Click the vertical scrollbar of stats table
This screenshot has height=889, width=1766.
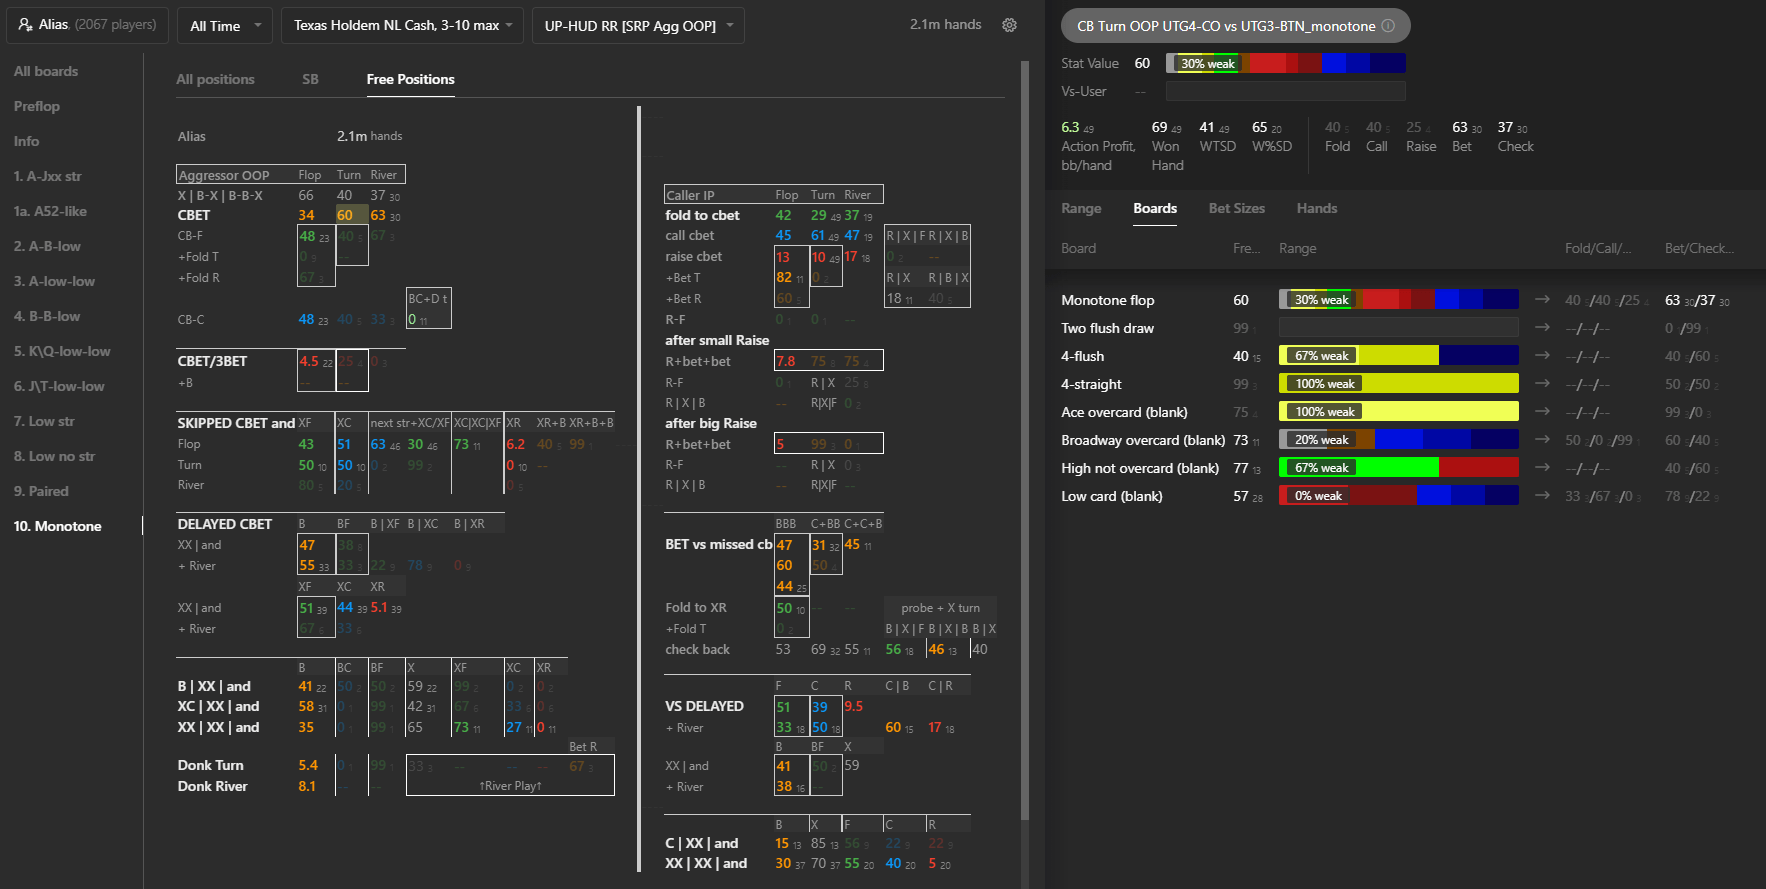point(1024,440)
